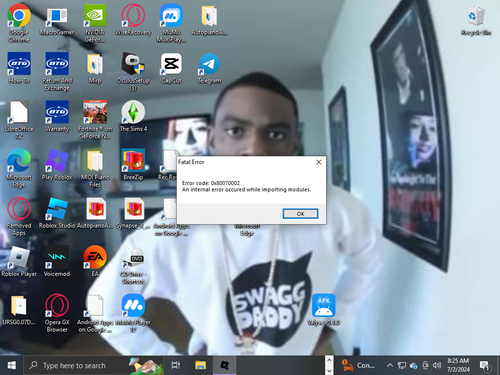Click the OculusSetup (3) installer icon

133,71
